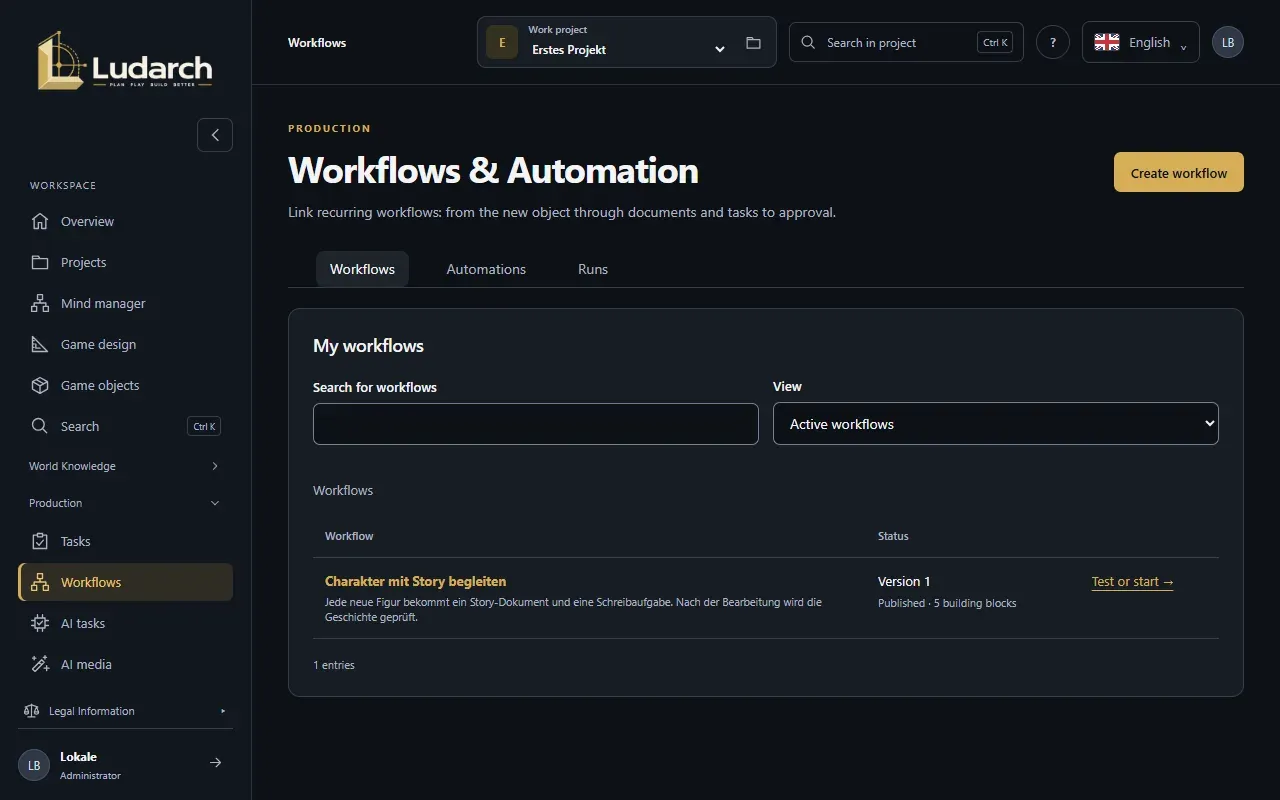Collapse the Production section

(x=125, y=503)
